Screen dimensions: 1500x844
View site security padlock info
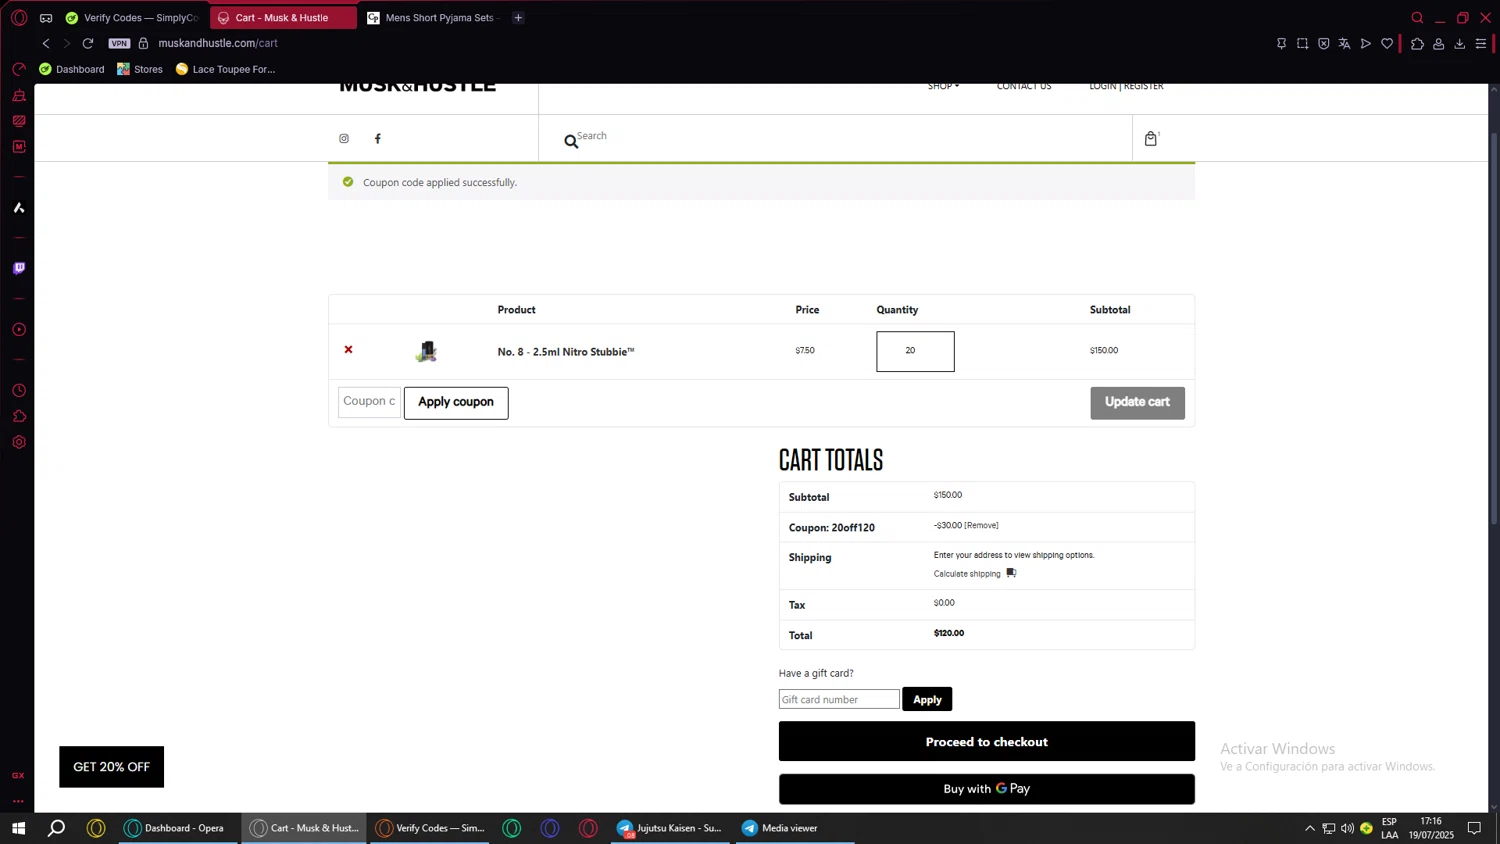pyautogui.click(x=143, y=43)
